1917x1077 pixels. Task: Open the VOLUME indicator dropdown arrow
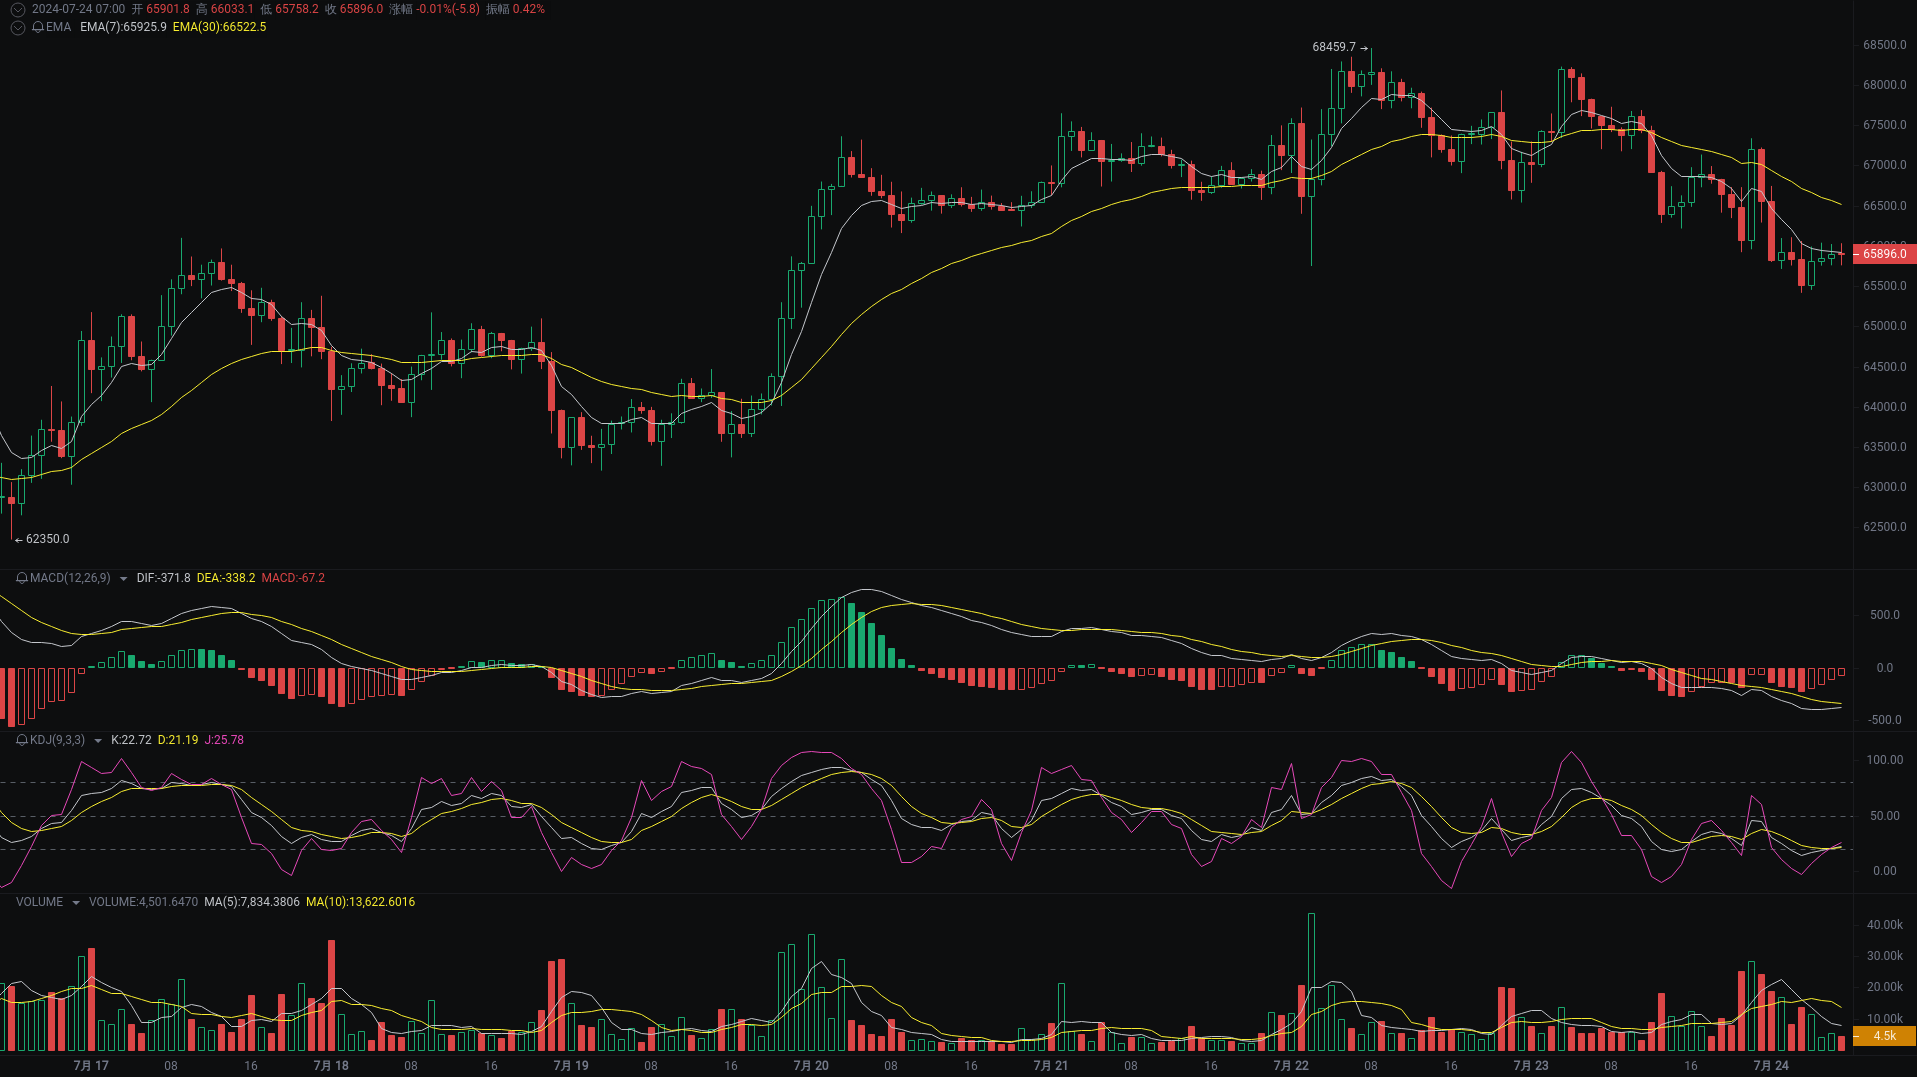tap(75, 902)
